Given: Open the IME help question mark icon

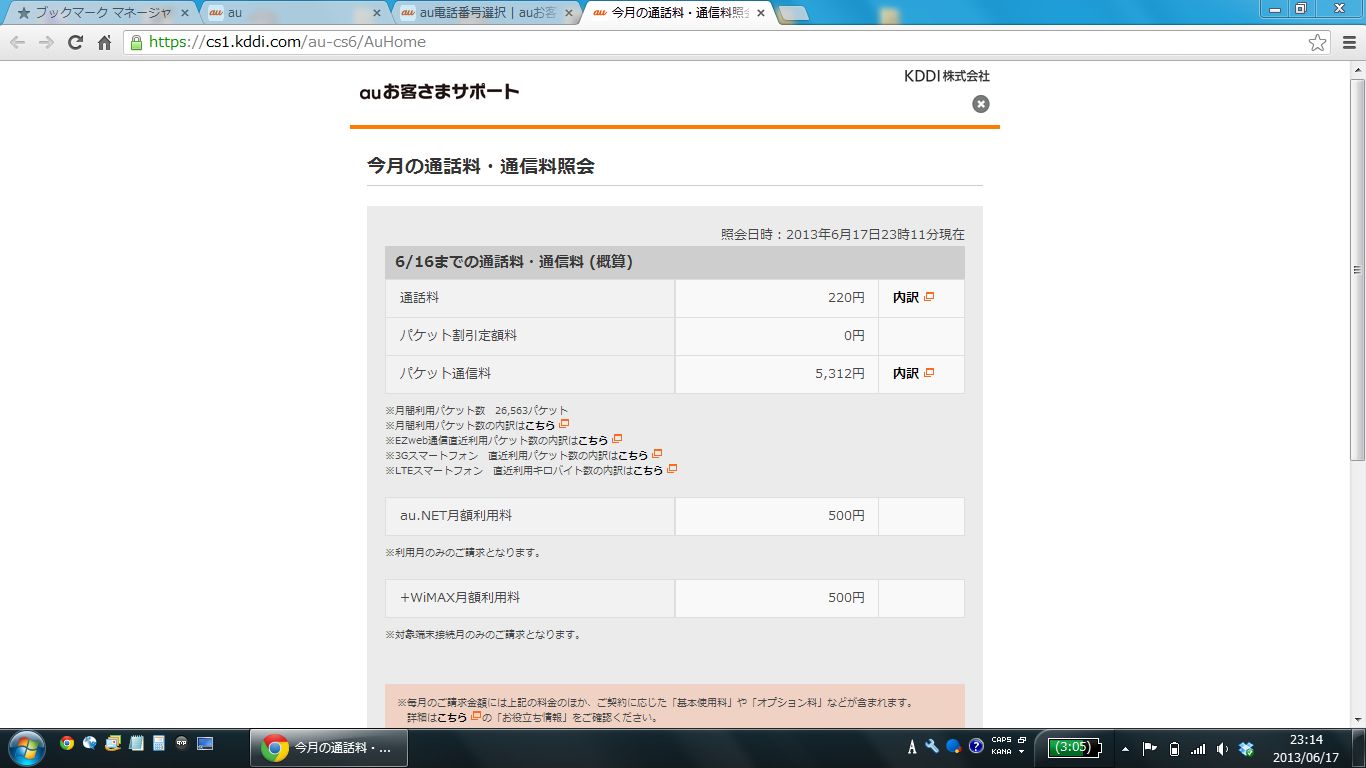Looking at the screenshot, I should [976, 747].
